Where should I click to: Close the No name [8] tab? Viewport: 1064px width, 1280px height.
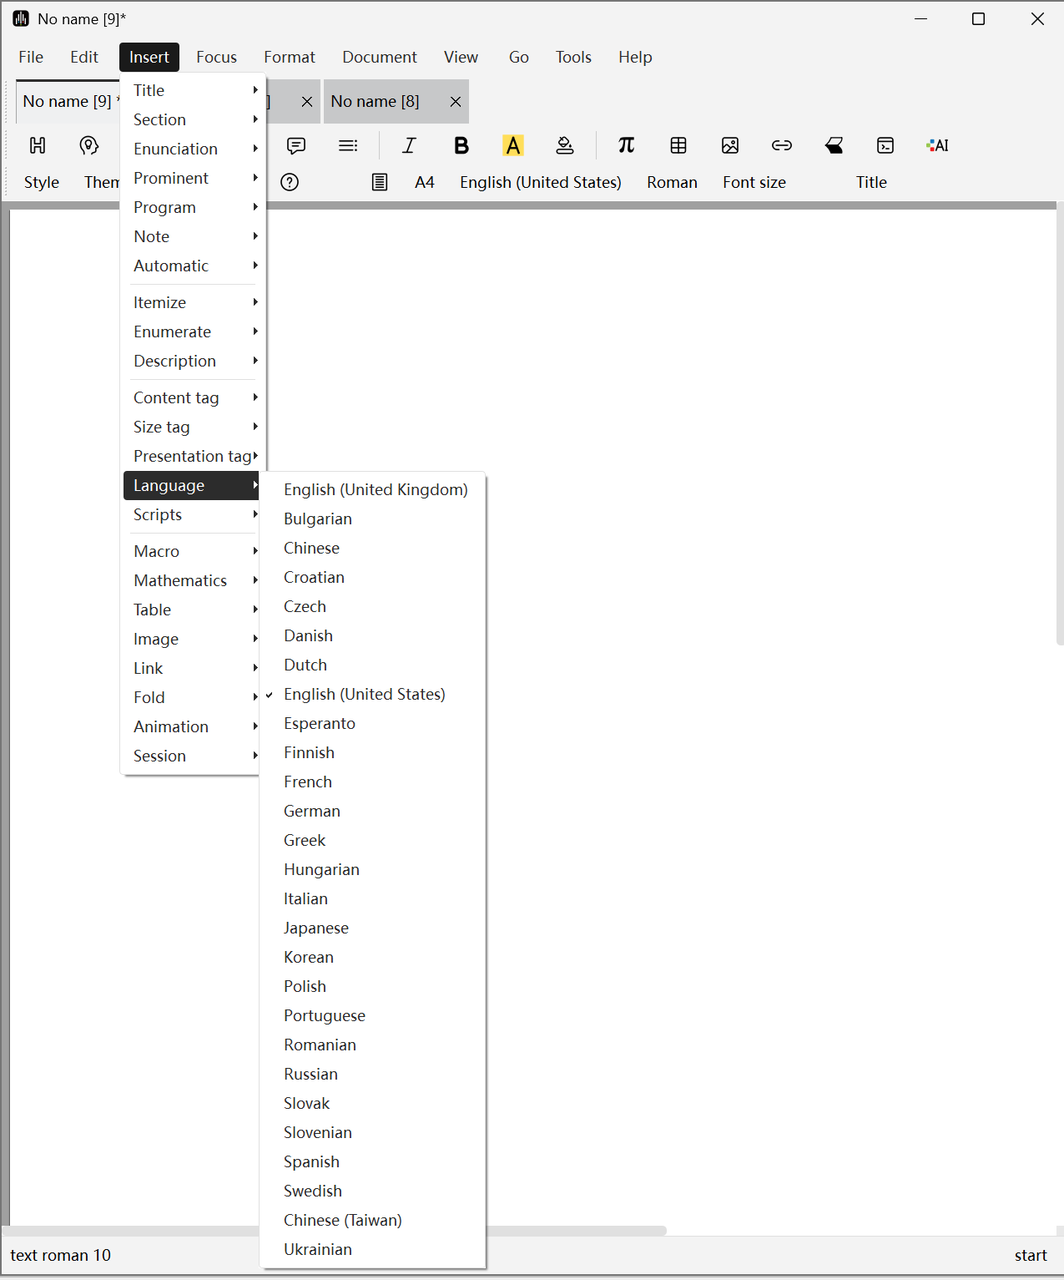[x=456, y=102]
